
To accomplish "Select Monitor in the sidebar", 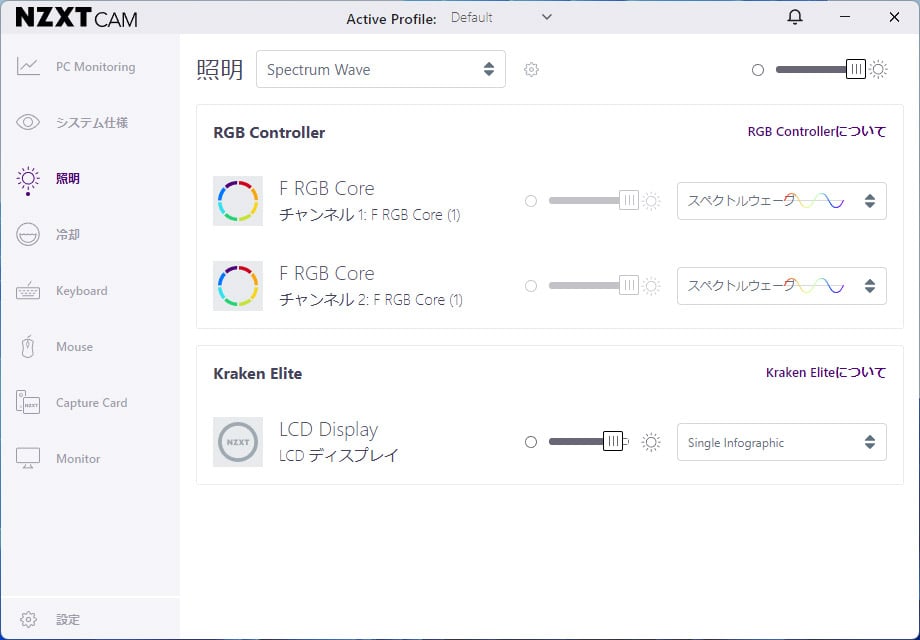I will coord(78,459).
